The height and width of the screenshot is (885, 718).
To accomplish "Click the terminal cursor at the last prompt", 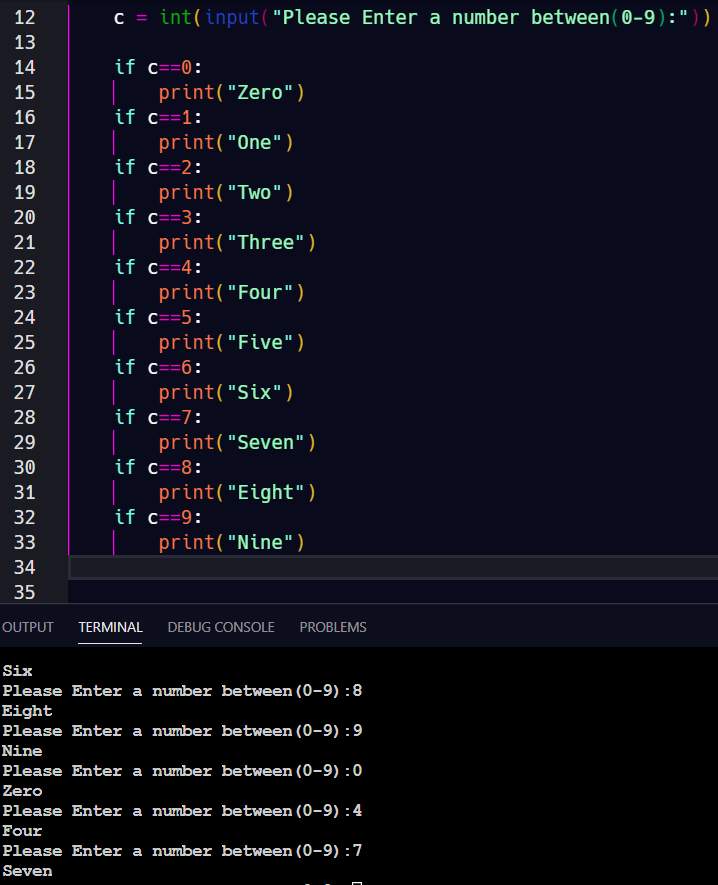I will coord(356,883).
